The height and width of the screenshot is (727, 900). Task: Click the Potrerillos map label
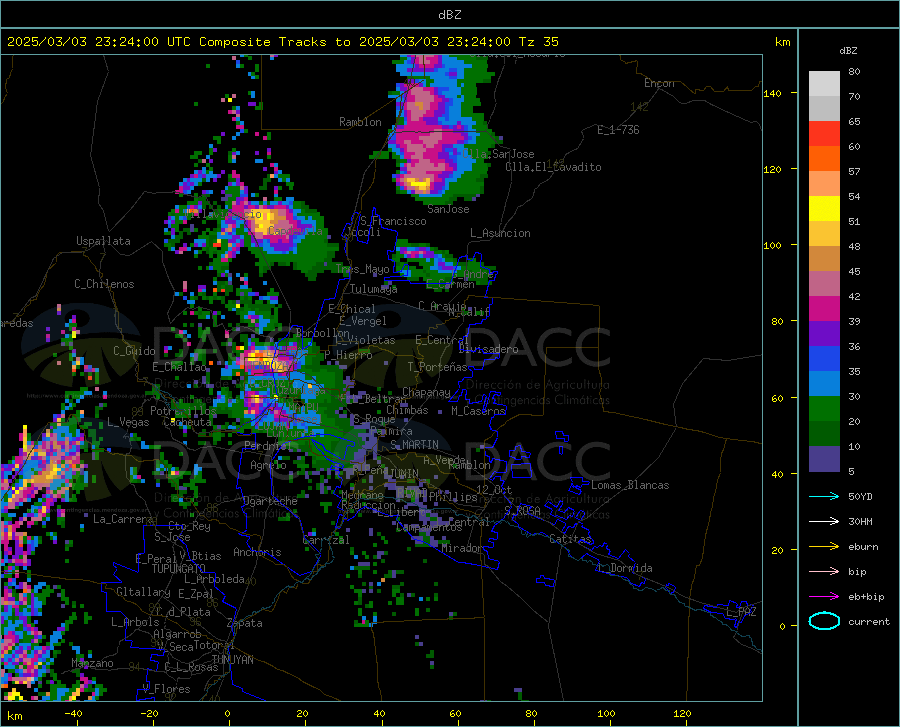183,411
